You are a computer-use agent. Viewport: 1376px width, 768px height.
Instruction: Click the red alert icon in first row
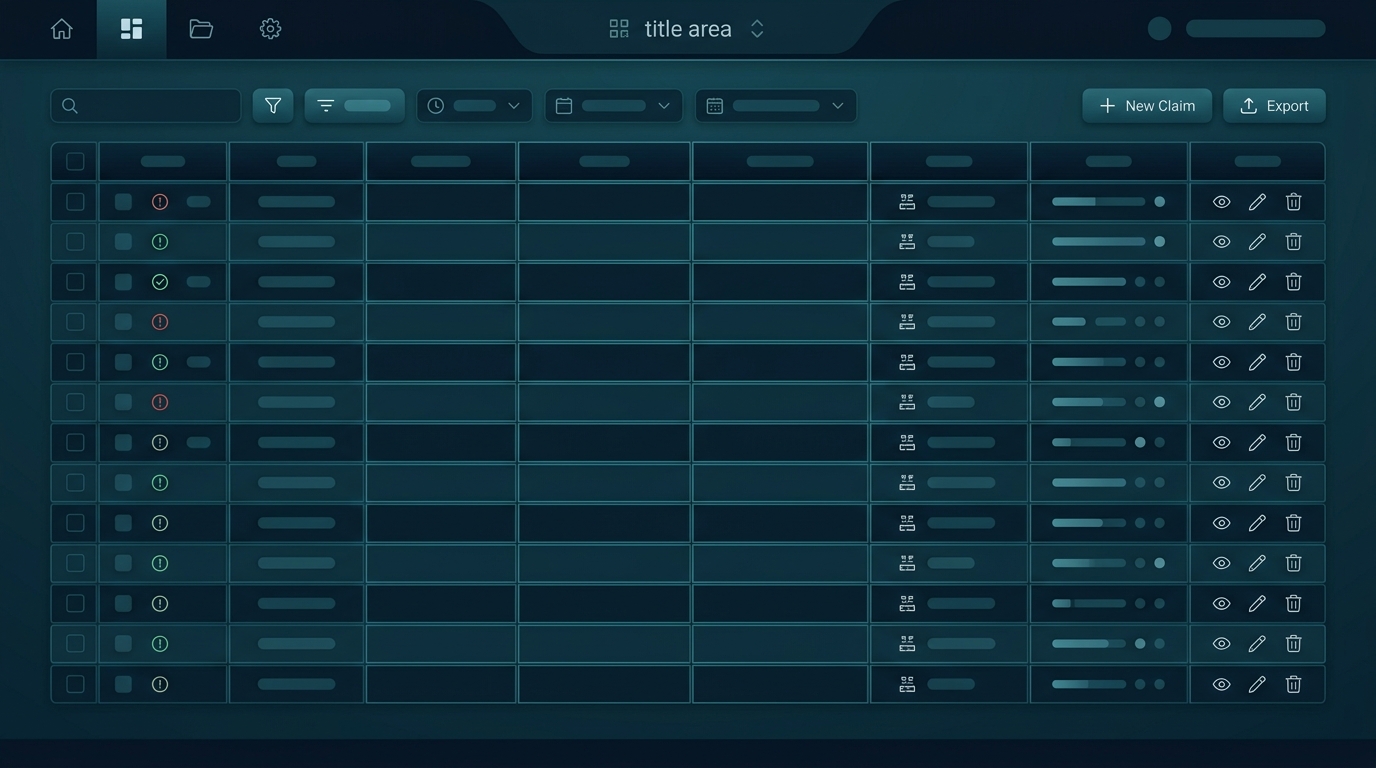[160, 202]
